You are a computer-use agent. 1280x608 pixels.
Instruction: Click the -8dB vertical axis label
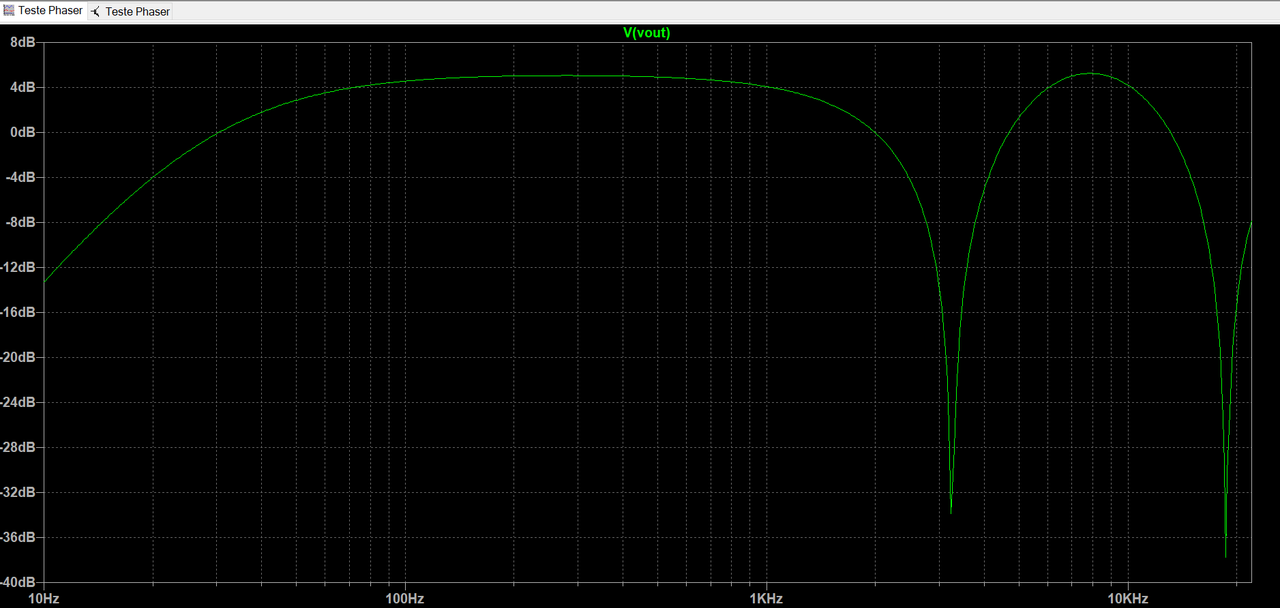[x=21, y=222]
